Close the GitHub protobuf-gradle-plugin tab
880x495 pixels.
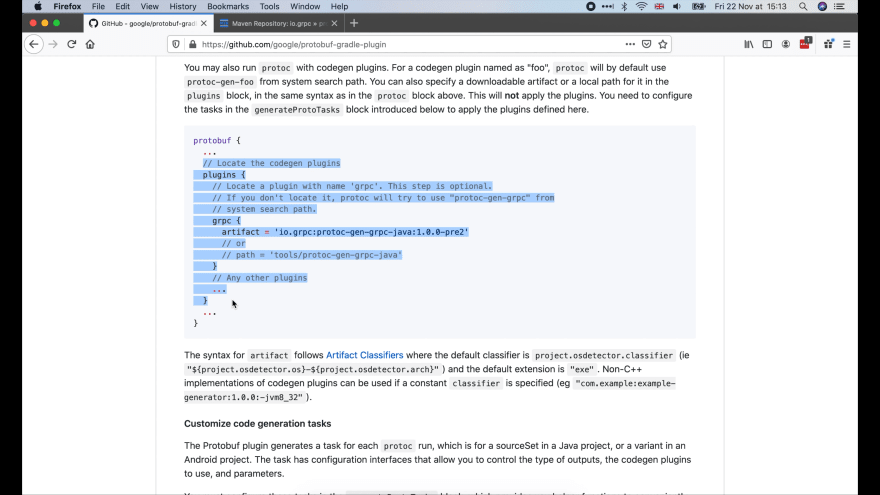tap(204, 23)
